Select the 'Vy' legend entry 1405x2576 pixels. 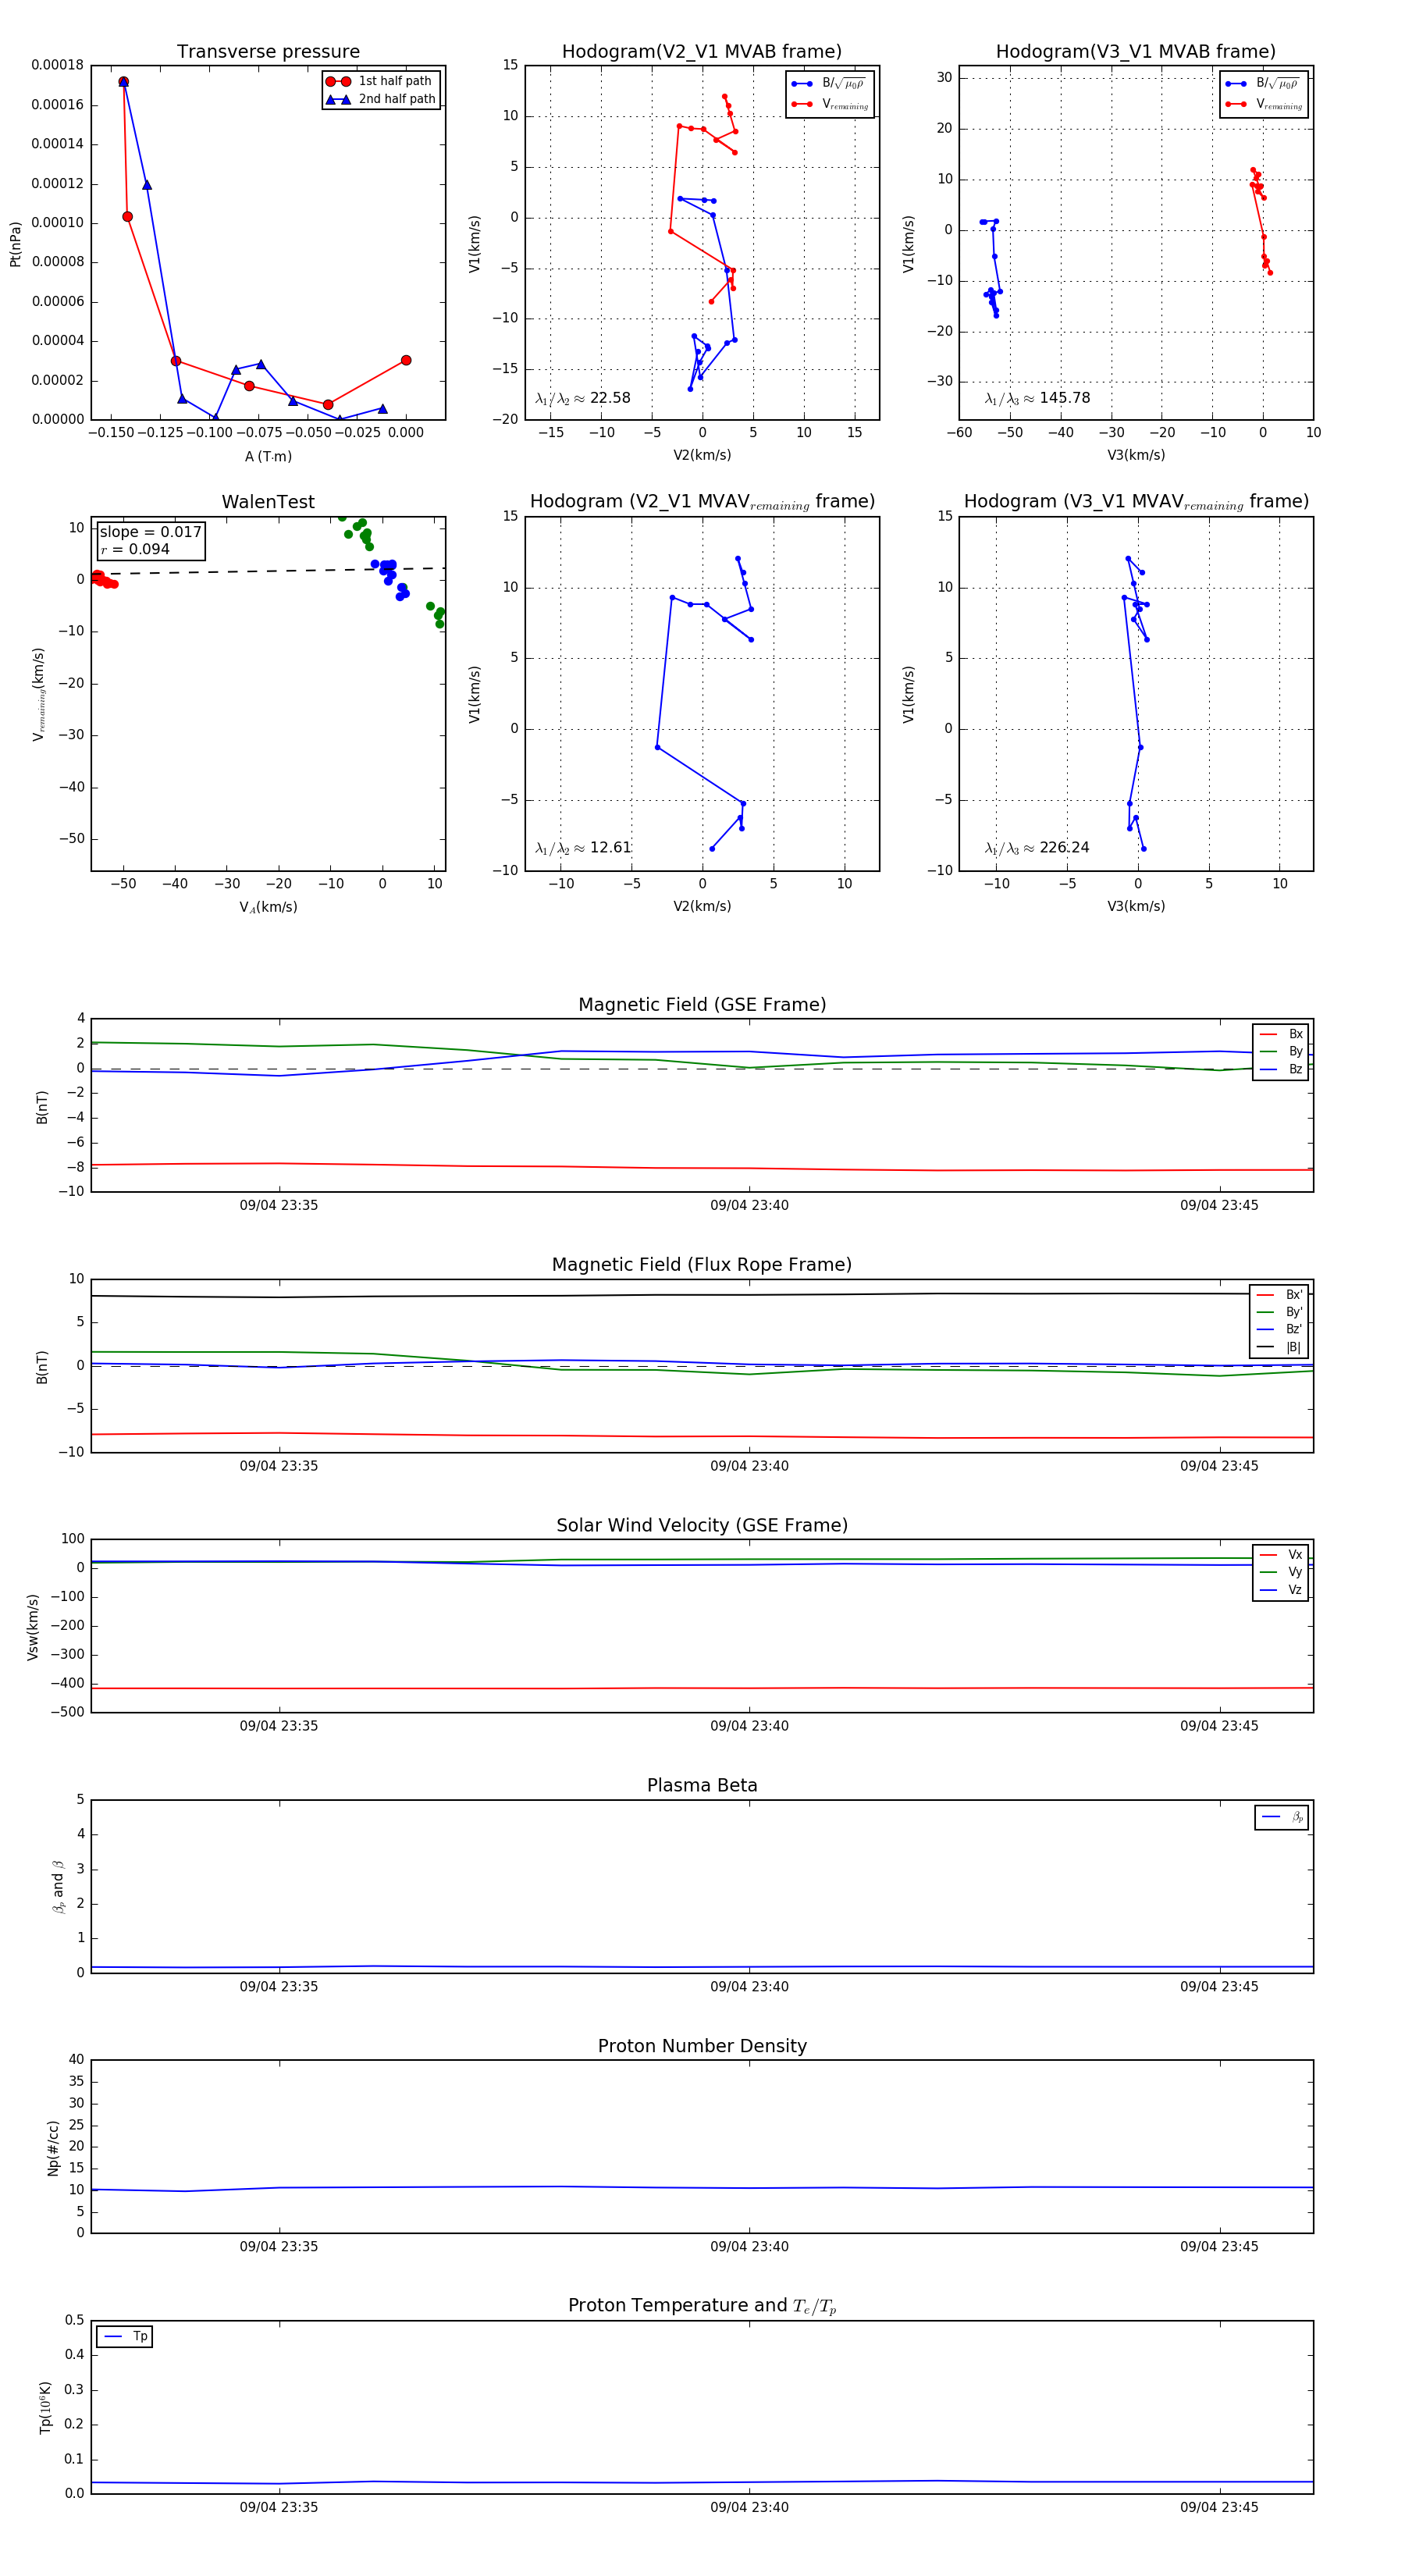point(1281,1572)
